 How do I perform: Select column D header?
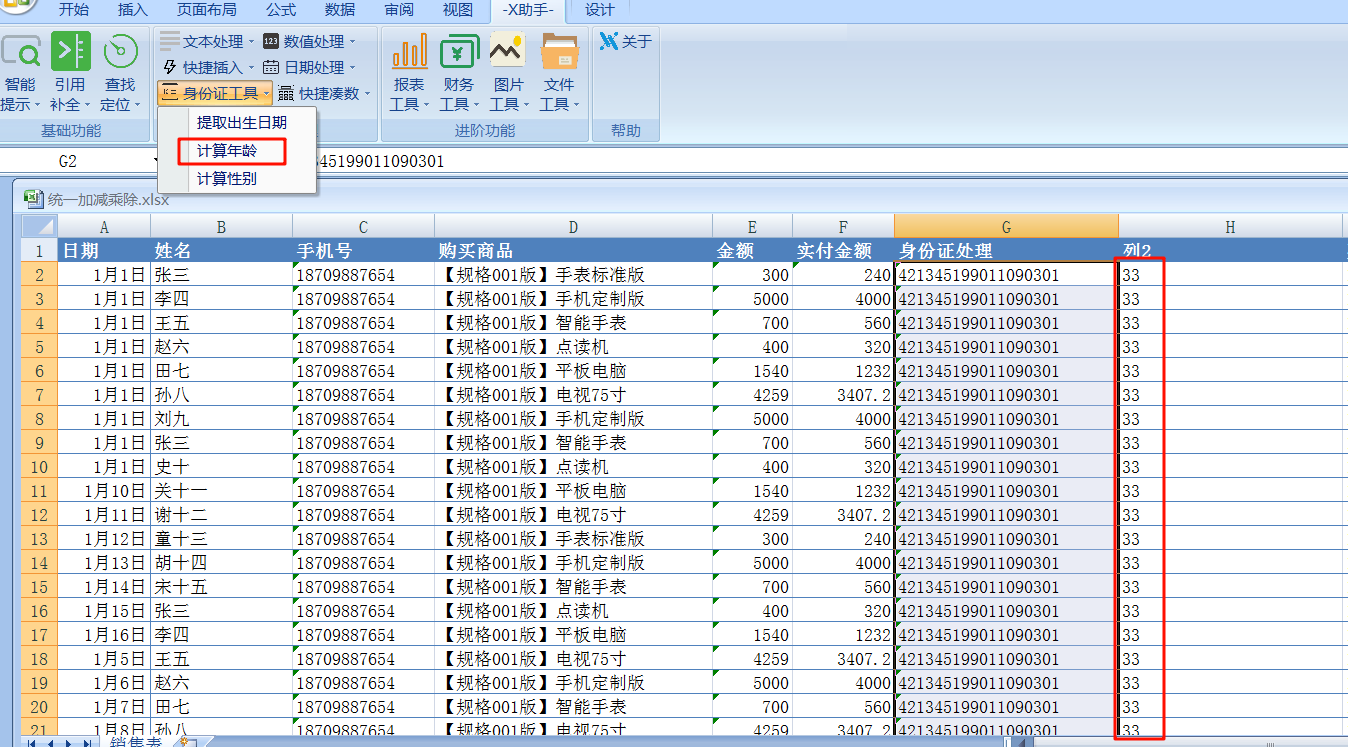click(x=573, y=227)
